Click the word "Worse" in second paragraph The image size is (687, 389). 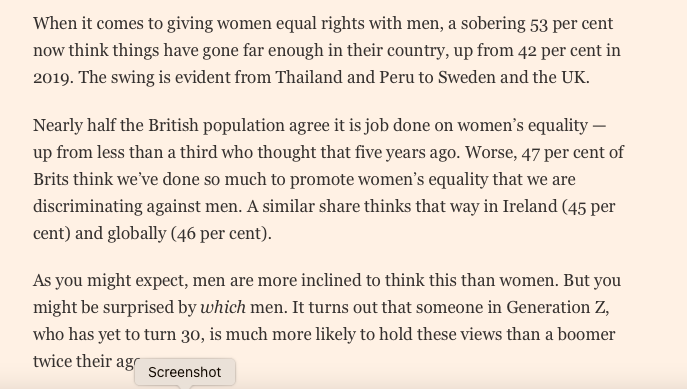[489, 152]
